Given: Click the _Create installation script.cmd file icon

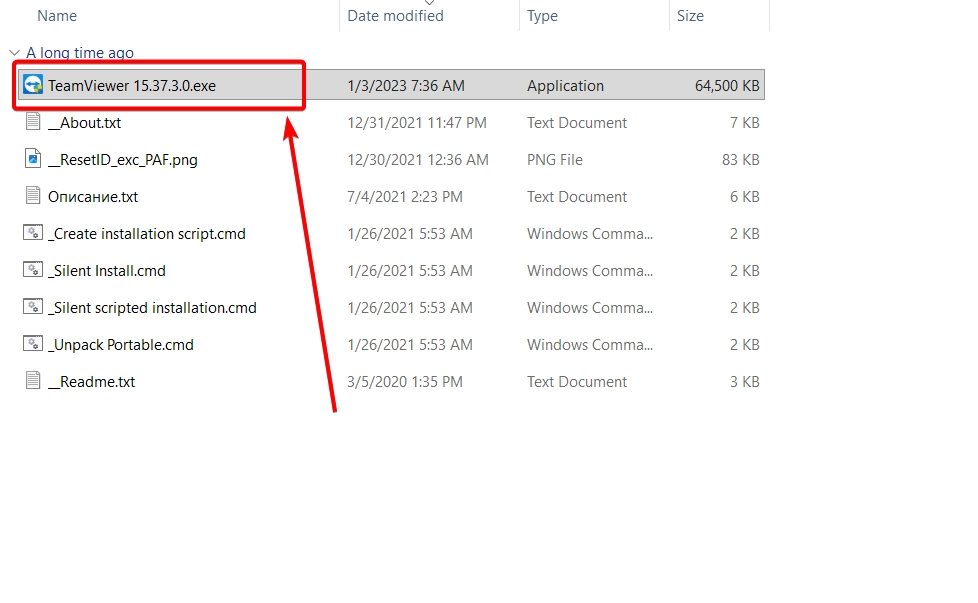Looking at the screenshot, I should (x=33, y=233).
